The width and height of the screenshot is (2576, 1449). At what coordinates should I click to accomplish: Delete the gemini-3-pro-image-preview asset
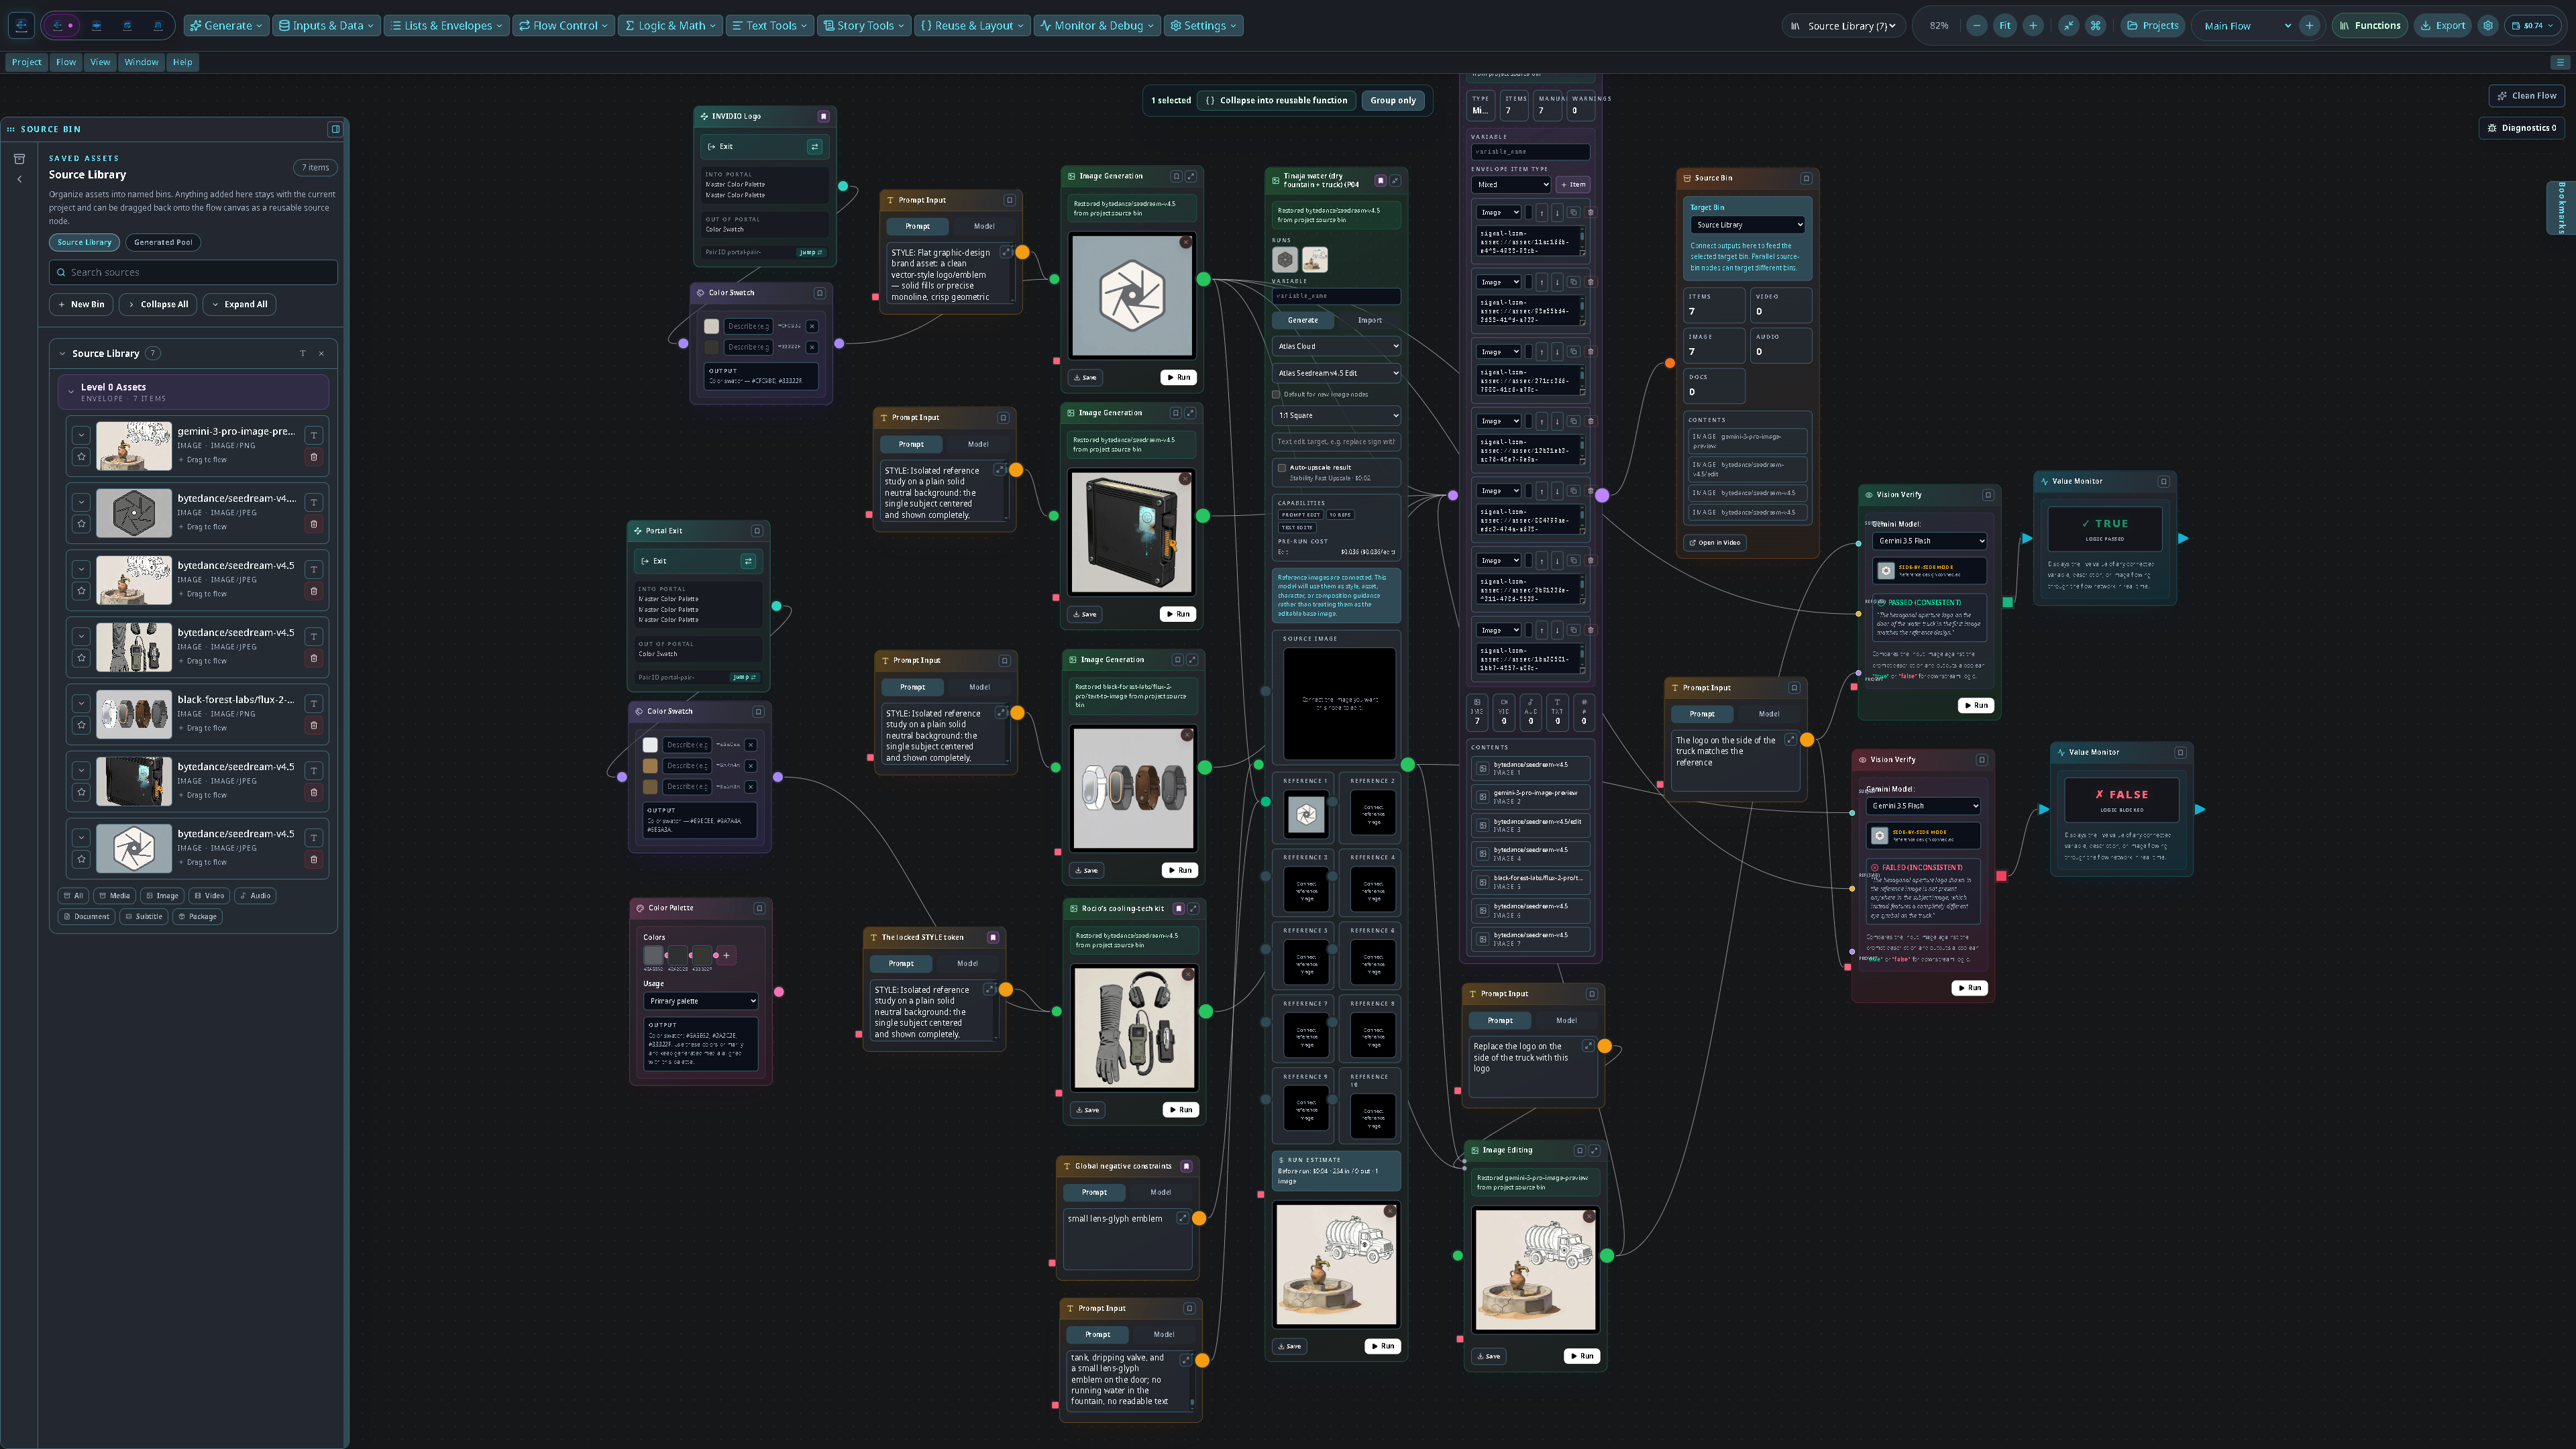(314, 457)
